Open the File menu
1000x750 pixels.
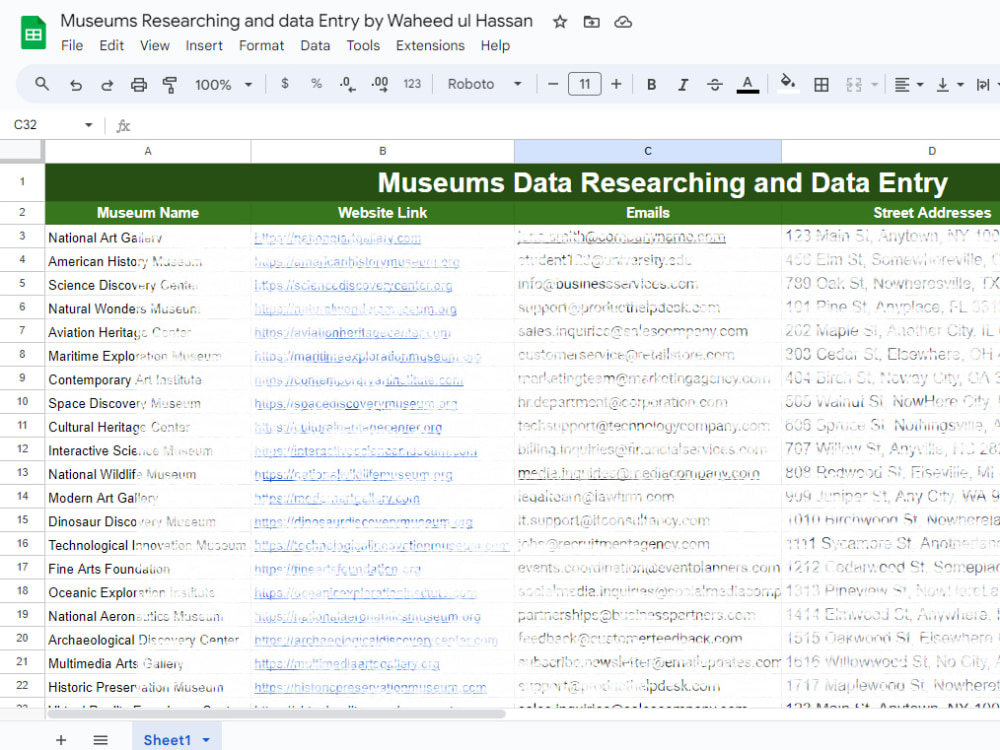tap(72, 45)
